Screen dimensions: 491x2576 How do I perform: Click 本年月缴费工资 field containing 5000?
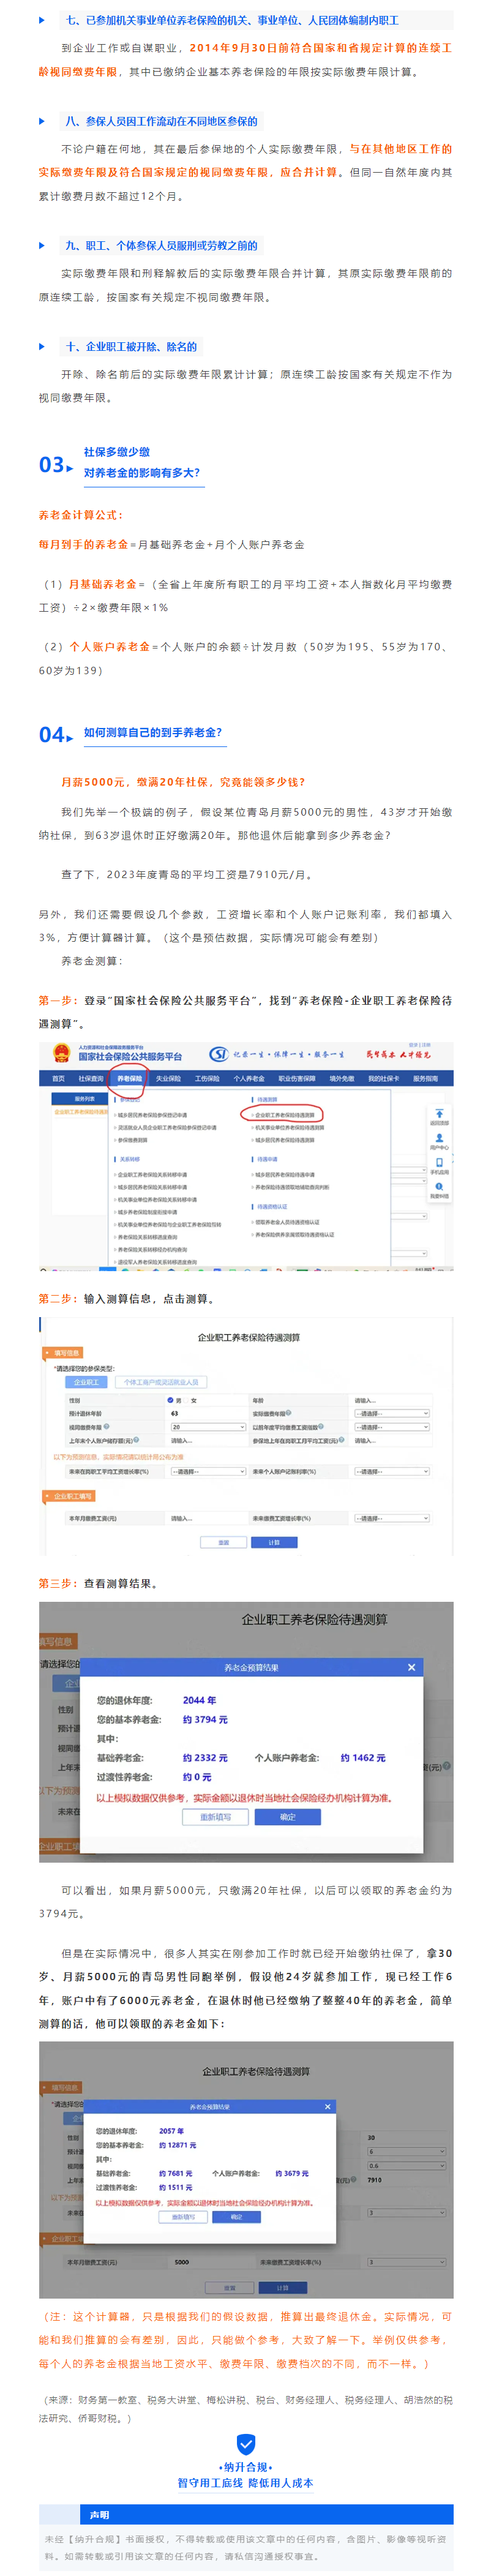pos(213,2261)
